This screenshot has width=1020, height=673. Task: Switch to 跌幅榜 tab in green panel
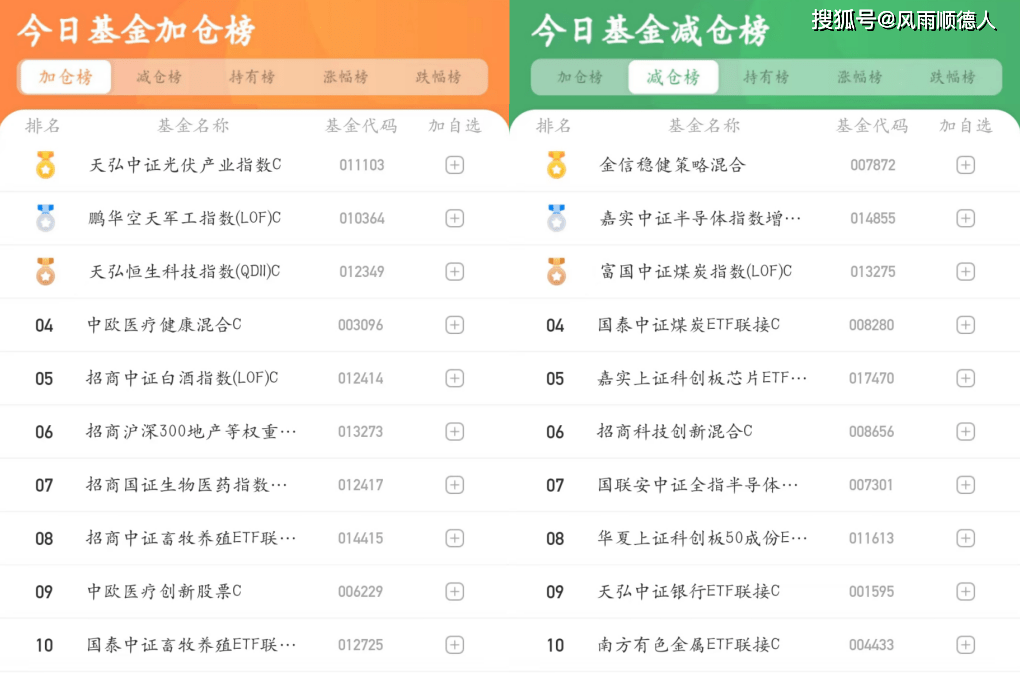pos(953,77)
